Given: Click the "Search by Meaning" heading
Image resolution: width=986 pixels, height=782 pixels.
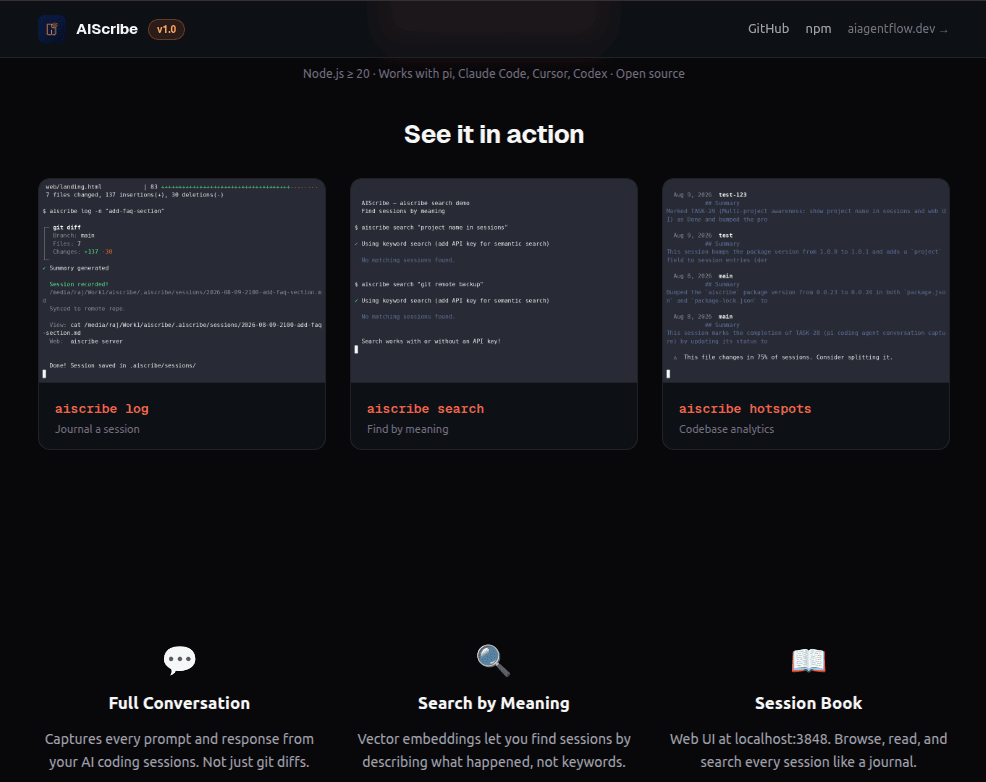Looking at the screenshot, I should pos(494,703).
